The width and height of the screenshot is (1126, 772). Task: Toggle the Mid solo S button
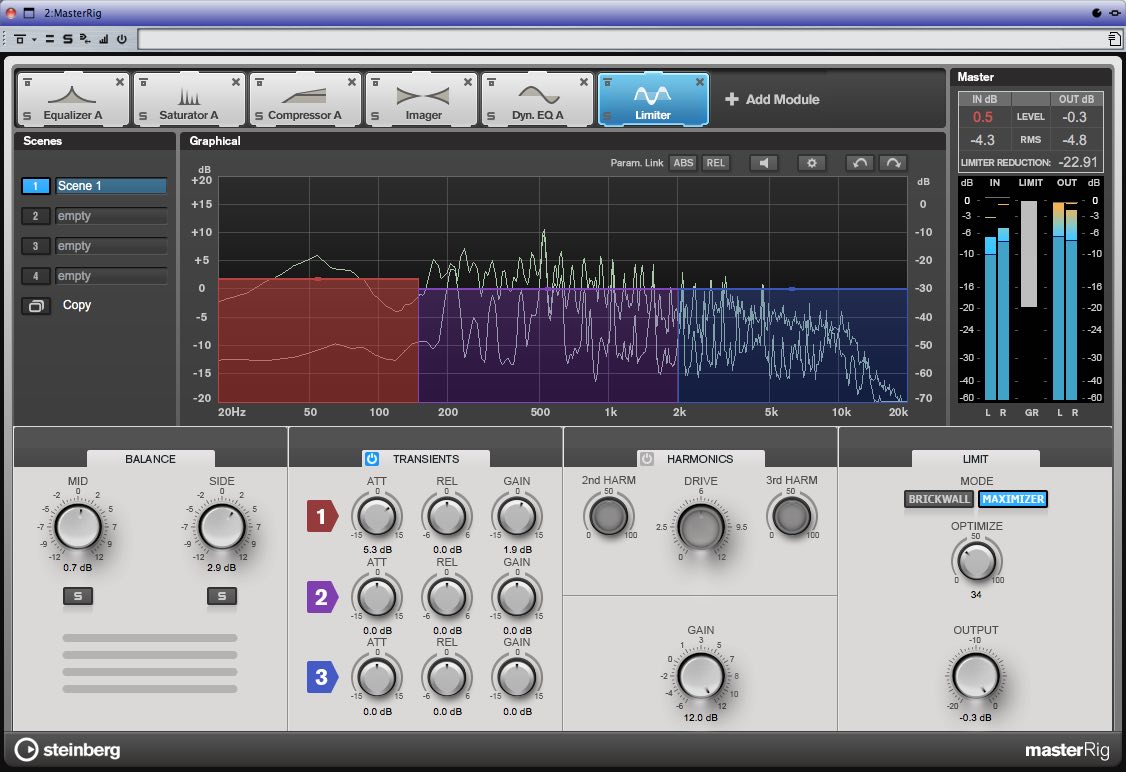pyautogui.click(x=77, y=597)
